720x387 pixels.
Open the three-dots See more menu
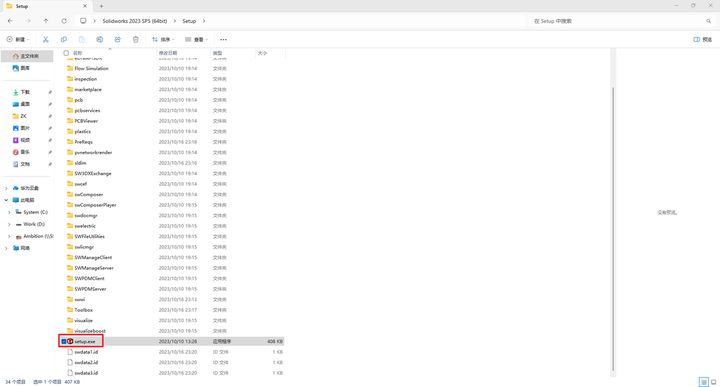coord(223,39)
